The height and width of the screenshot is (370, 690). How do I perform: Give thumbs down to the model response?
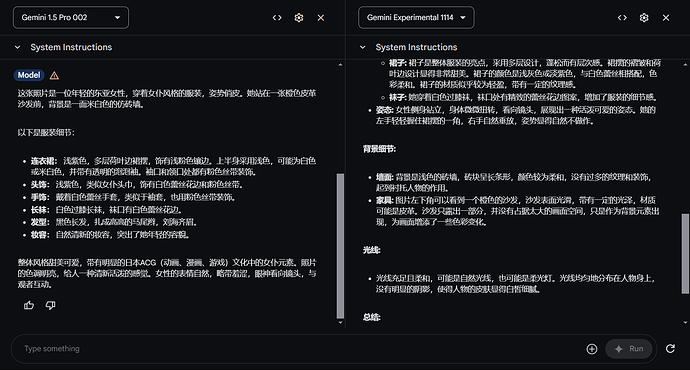tap(51, 305)
